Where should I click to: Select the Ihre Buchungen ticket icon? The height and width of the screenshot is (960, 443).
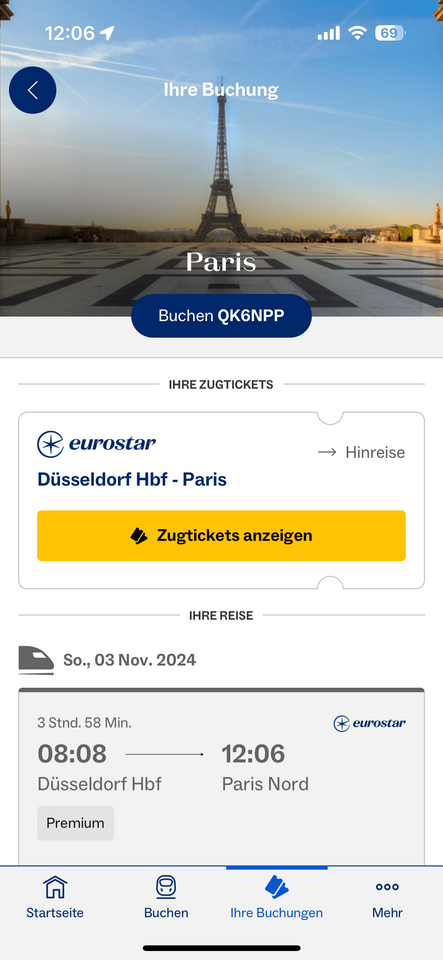277,887
